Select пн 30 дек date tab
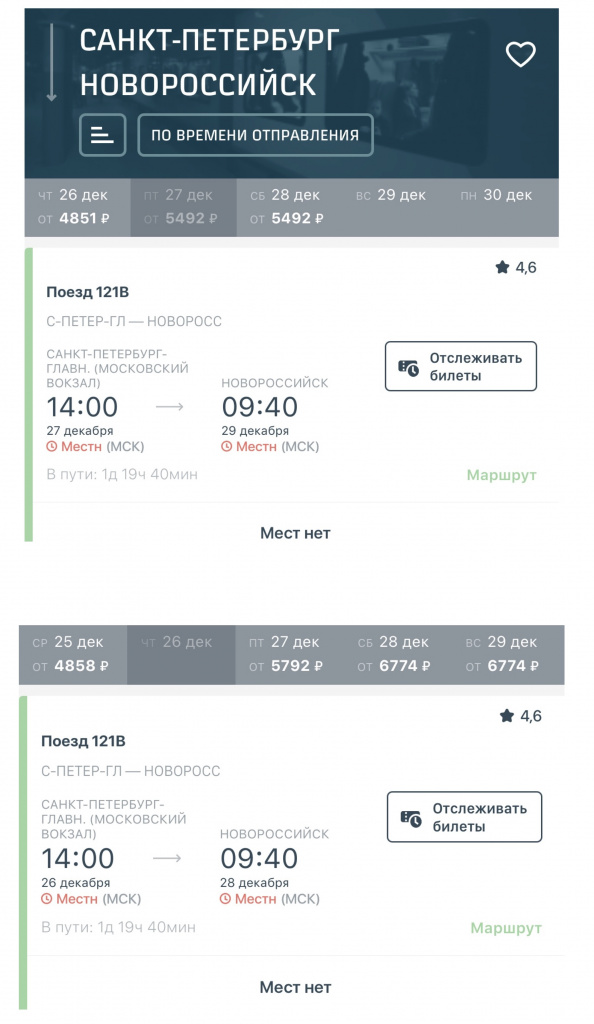Screen dimensions: 594x1024 click(x=503, y=207)
